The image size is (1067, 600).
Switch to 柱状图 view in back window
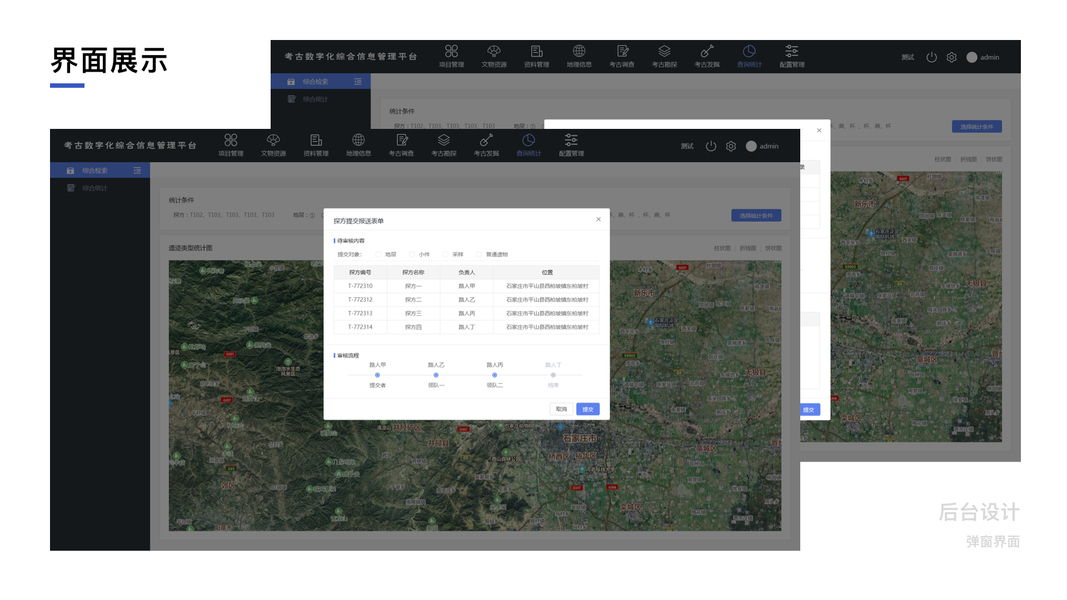[942, 159]
